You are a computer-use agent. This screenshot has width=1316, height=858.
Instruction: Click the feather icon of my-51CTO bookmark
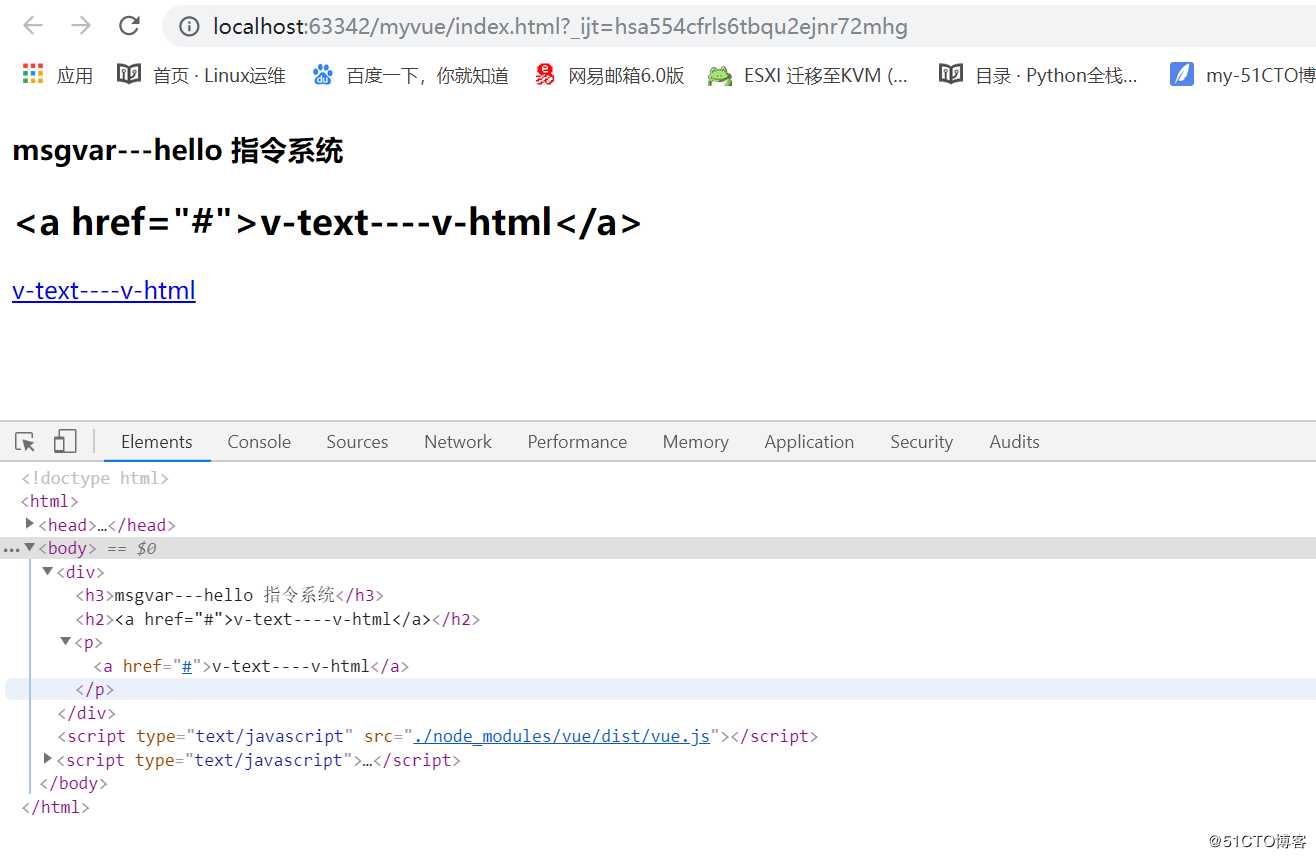click(1182, 74)
